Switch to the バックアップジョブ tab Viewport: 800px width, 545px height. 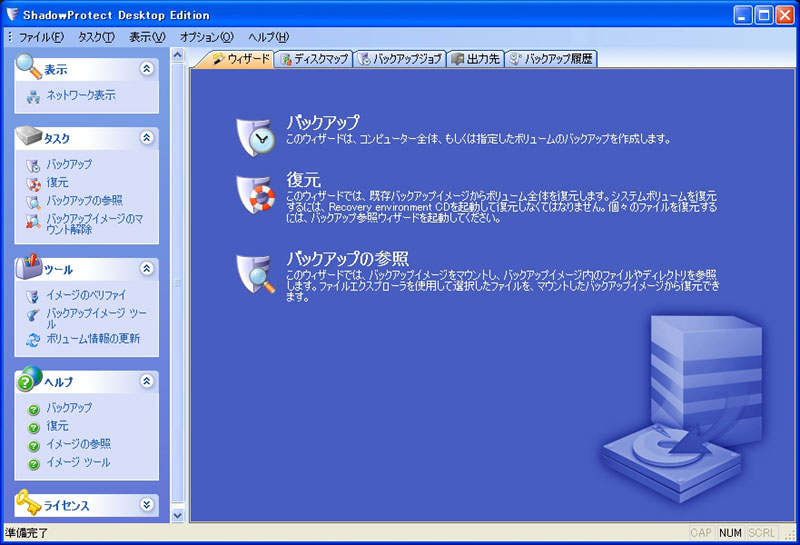(x=400, y=59)
